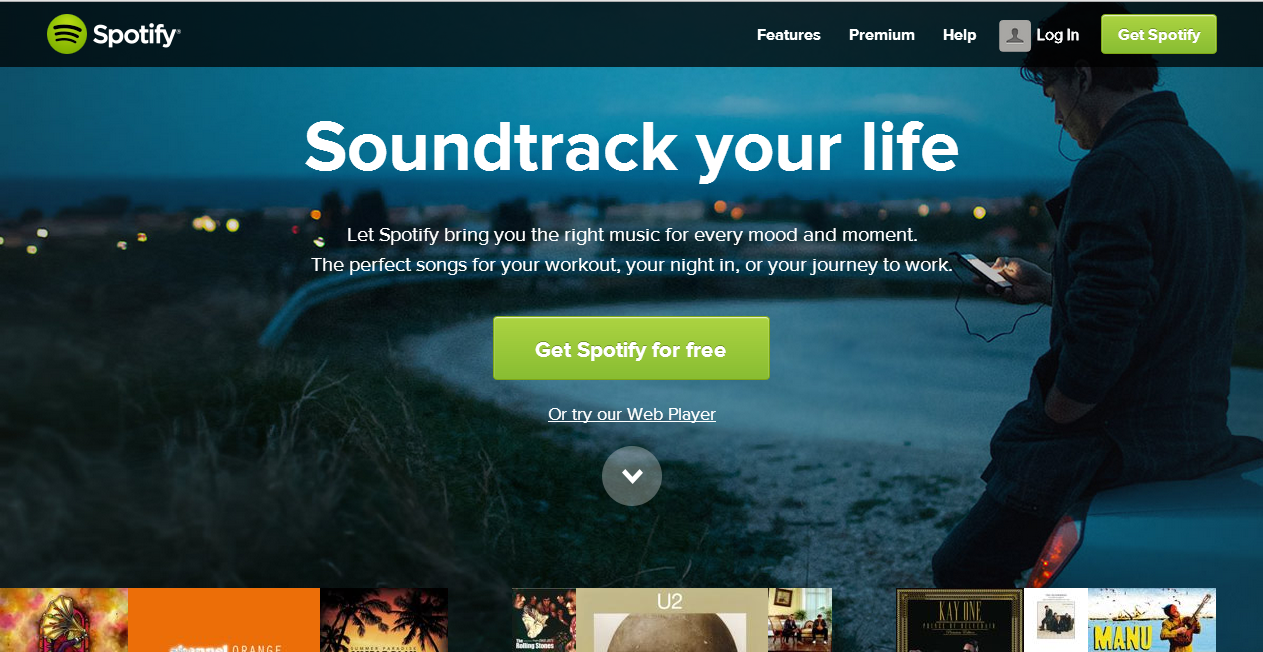
Task: Go to the Help page
Action: (x=959, y=35)
